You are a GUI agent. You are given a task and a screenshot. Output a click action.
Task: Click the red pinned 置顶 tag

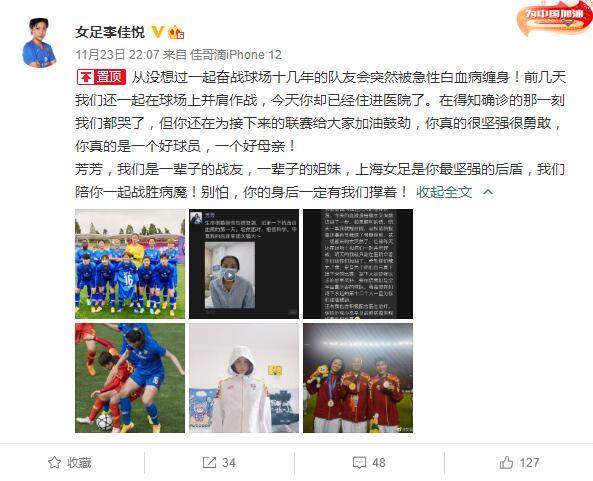coord(101,77)
